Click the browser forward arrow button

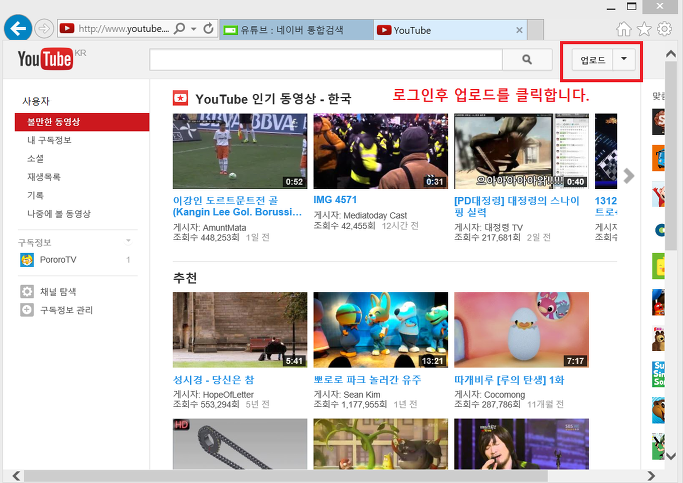click(44, 29)
